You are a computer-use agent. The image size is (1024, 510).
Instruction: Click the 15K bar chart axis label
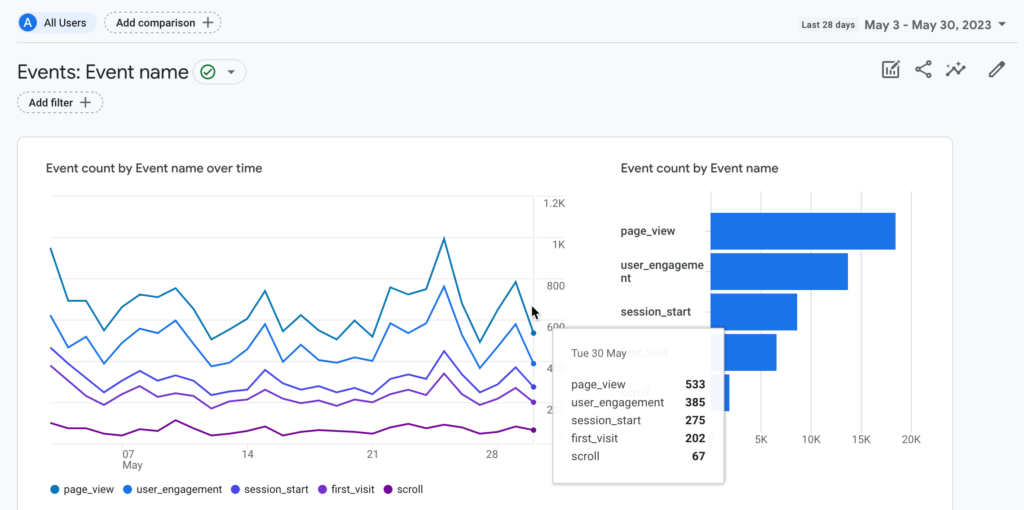861,440
